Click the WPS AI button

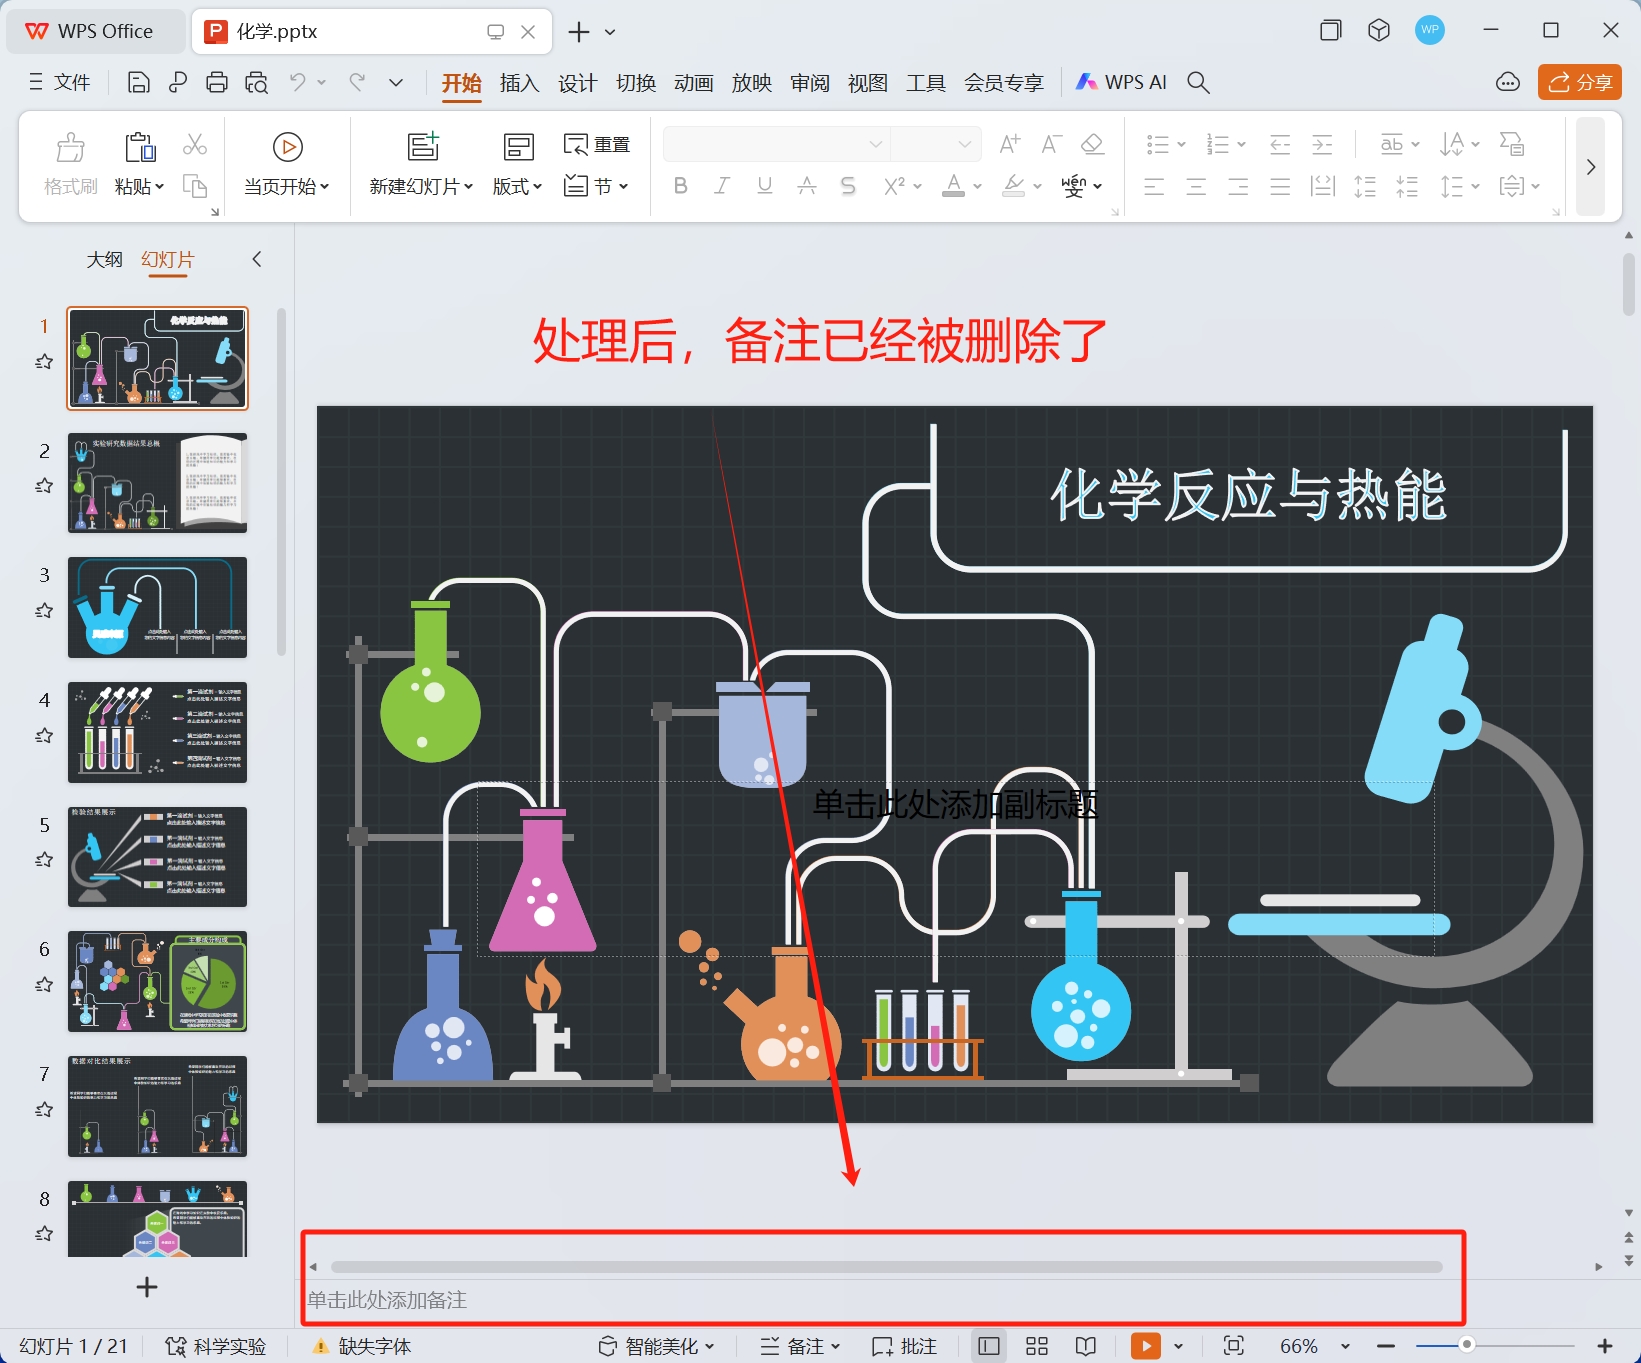pyautogui.click(x=1119, y=82)
